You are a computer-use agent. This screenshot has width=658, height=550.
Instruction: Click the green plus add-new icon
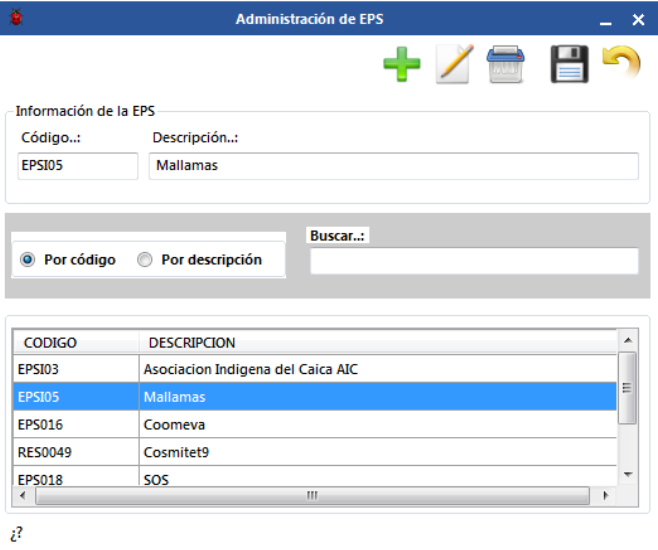tap(402, 66)
